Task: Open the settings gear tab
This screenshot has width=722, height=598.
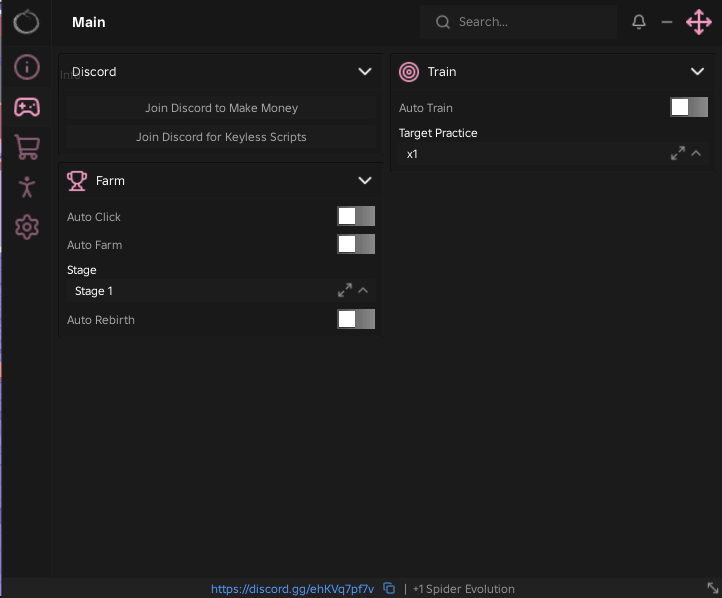Action: click(x=27, y=227)
